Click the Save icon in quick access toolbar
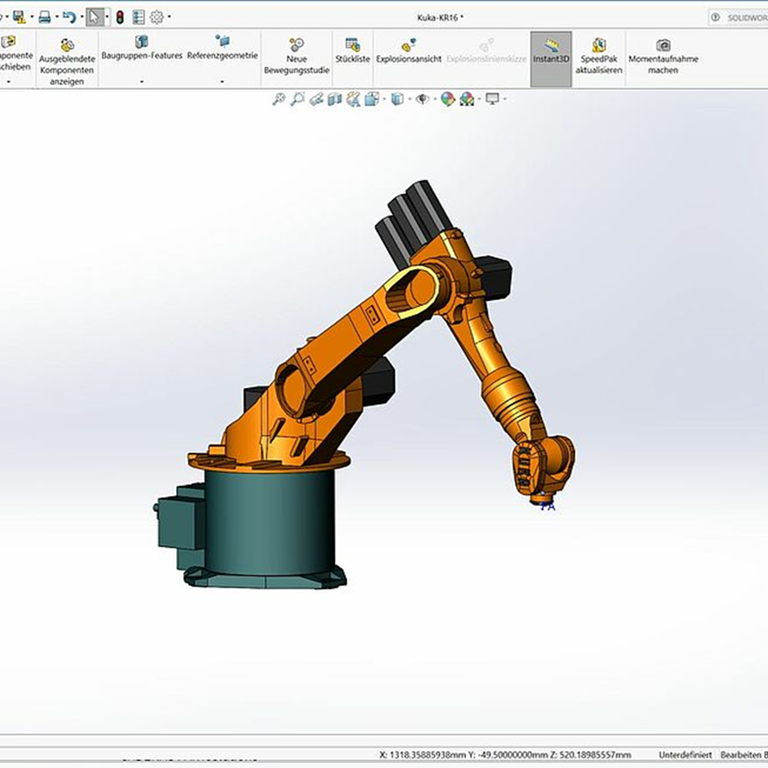The height and width of the screenshot is (768, 768). coord(19,17)
